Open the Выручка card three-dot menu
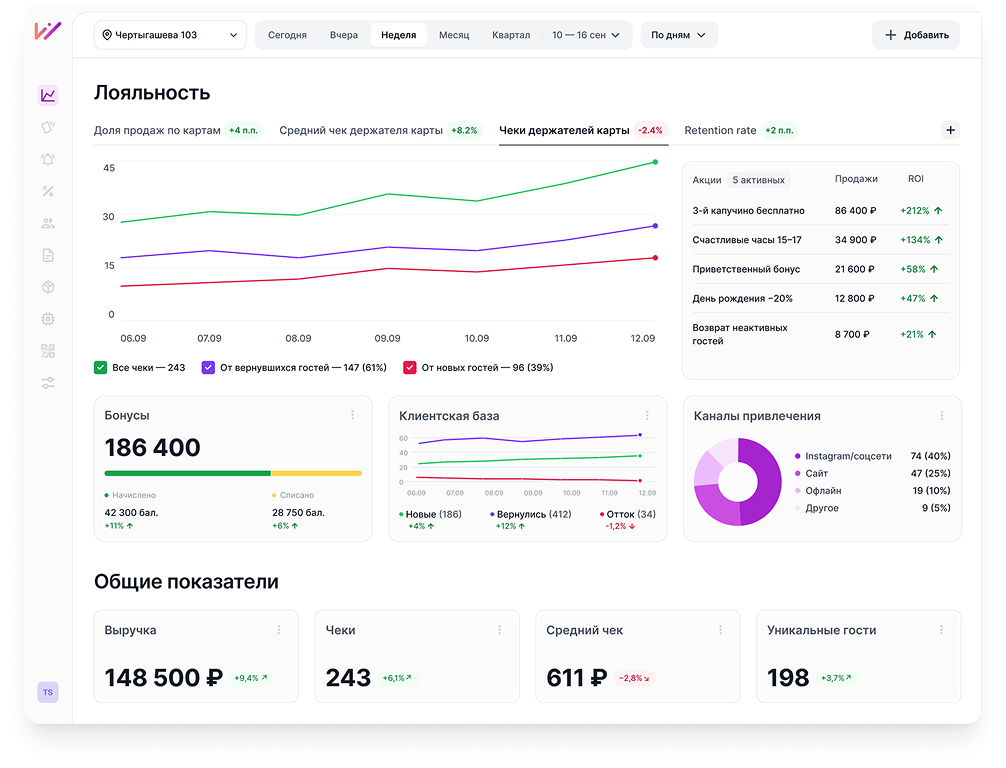Screen dimensions: 1006x768 (x=279, y=630)
